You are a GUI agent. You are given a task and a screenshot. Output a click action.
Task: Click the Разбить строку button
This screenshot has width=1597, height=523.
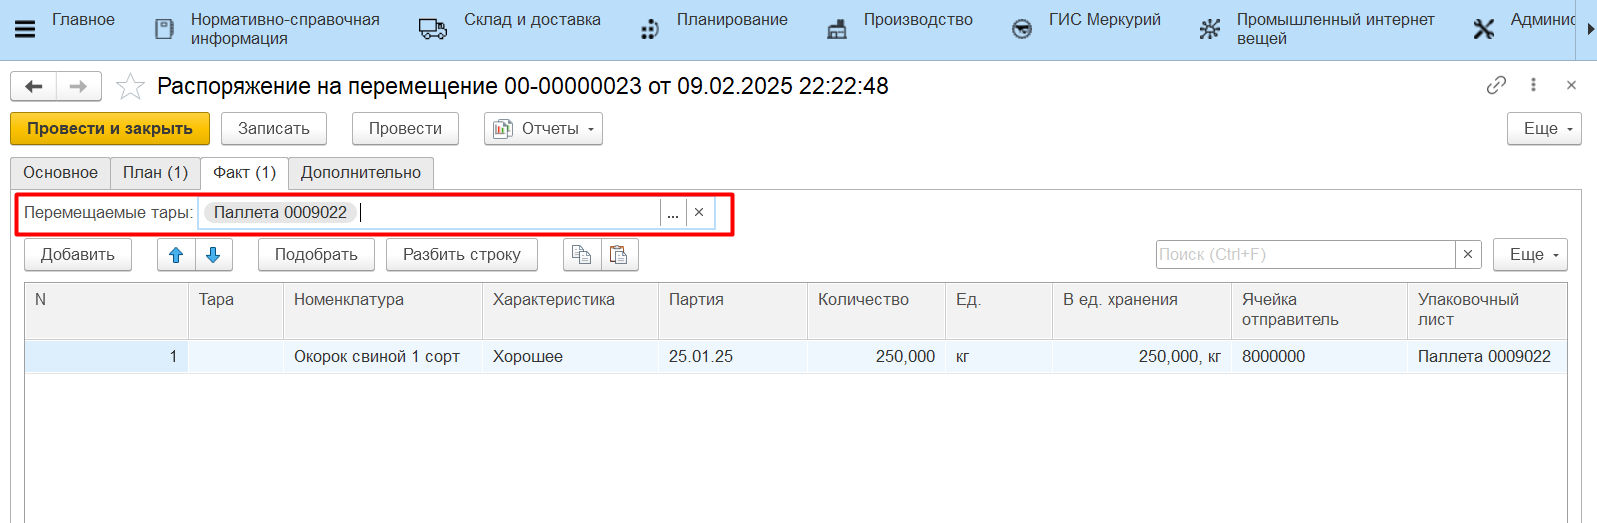coord(461,255)
